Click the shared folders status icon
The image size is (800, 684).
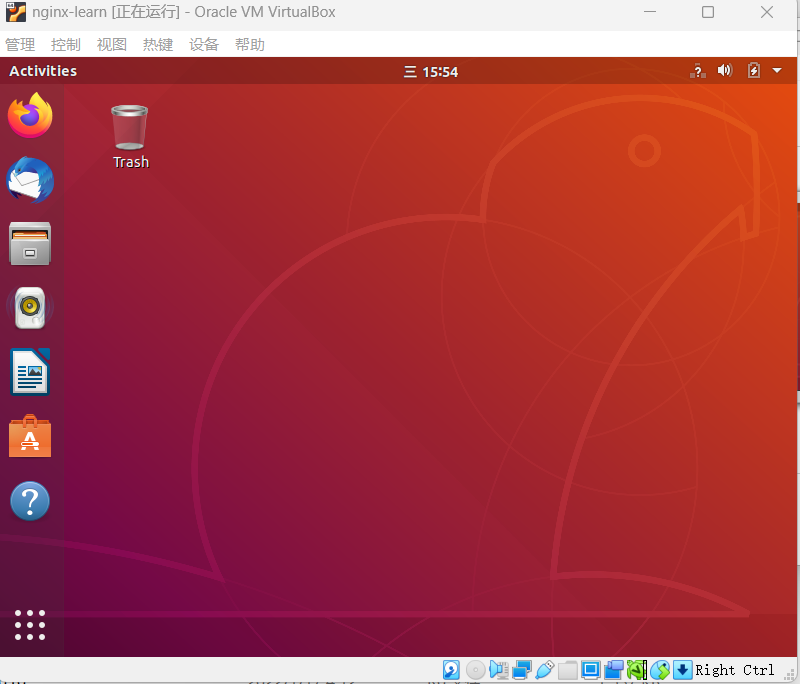tap(567, 670)
